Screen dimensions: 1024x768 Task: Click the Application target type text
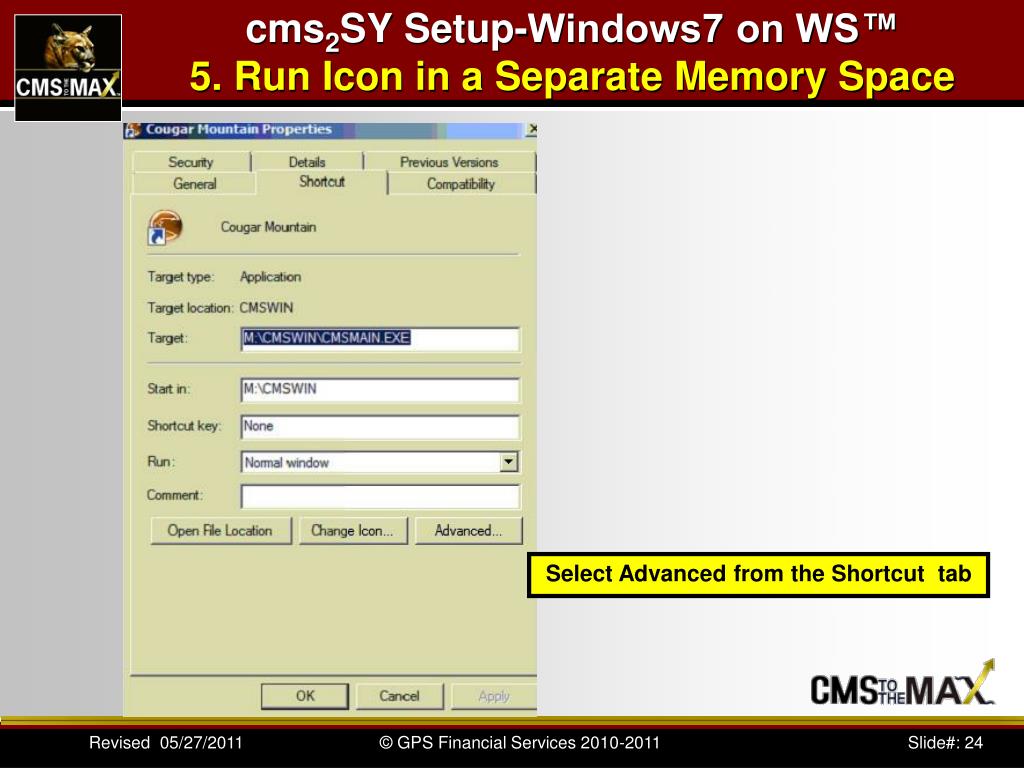point(270,277)
